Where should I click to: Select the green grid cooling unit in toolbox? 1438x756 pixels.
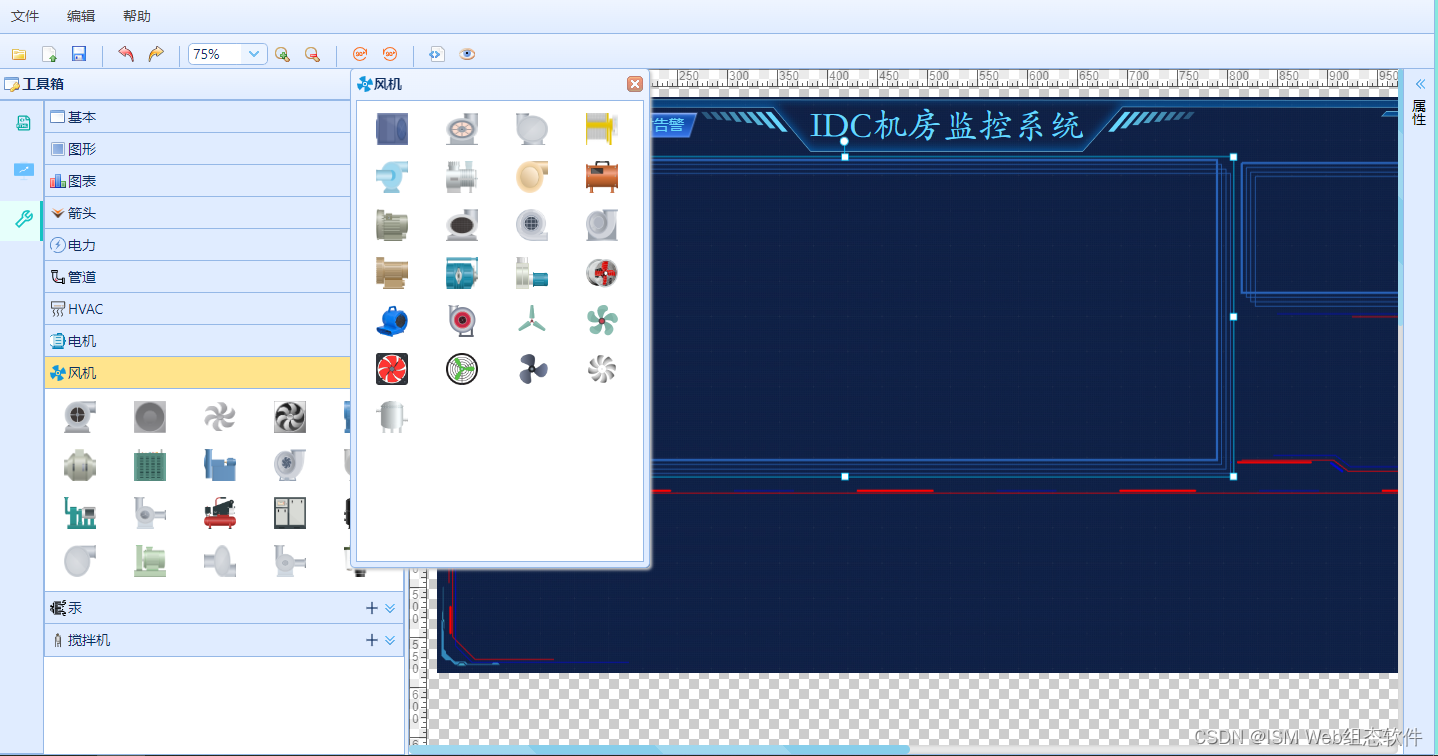pos(150,465)
